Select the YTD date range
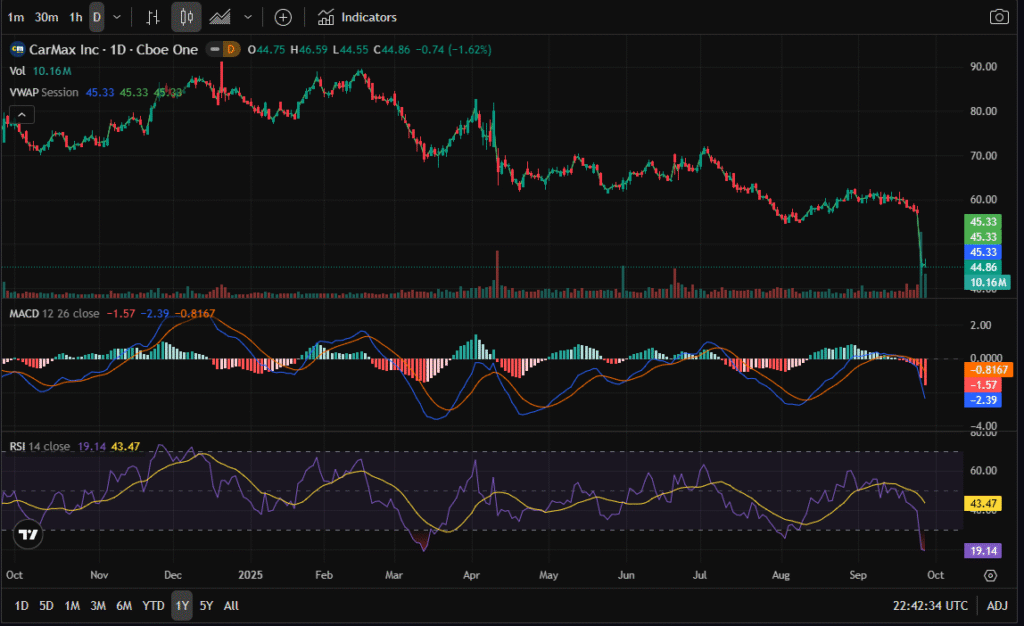The width and height of the screenshot is (1024, 626). (153, 606)
